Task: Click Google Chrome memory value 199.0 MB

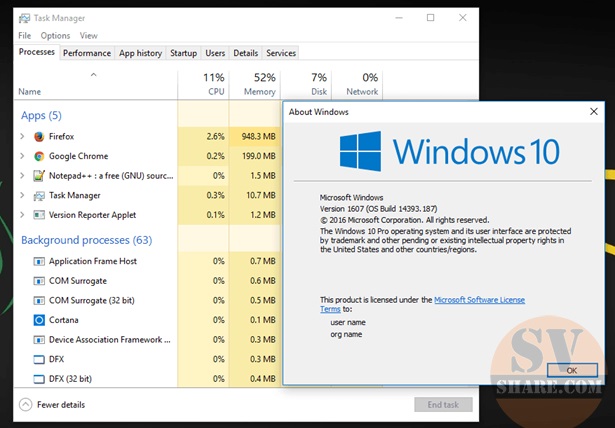Action: coord(258,156)
